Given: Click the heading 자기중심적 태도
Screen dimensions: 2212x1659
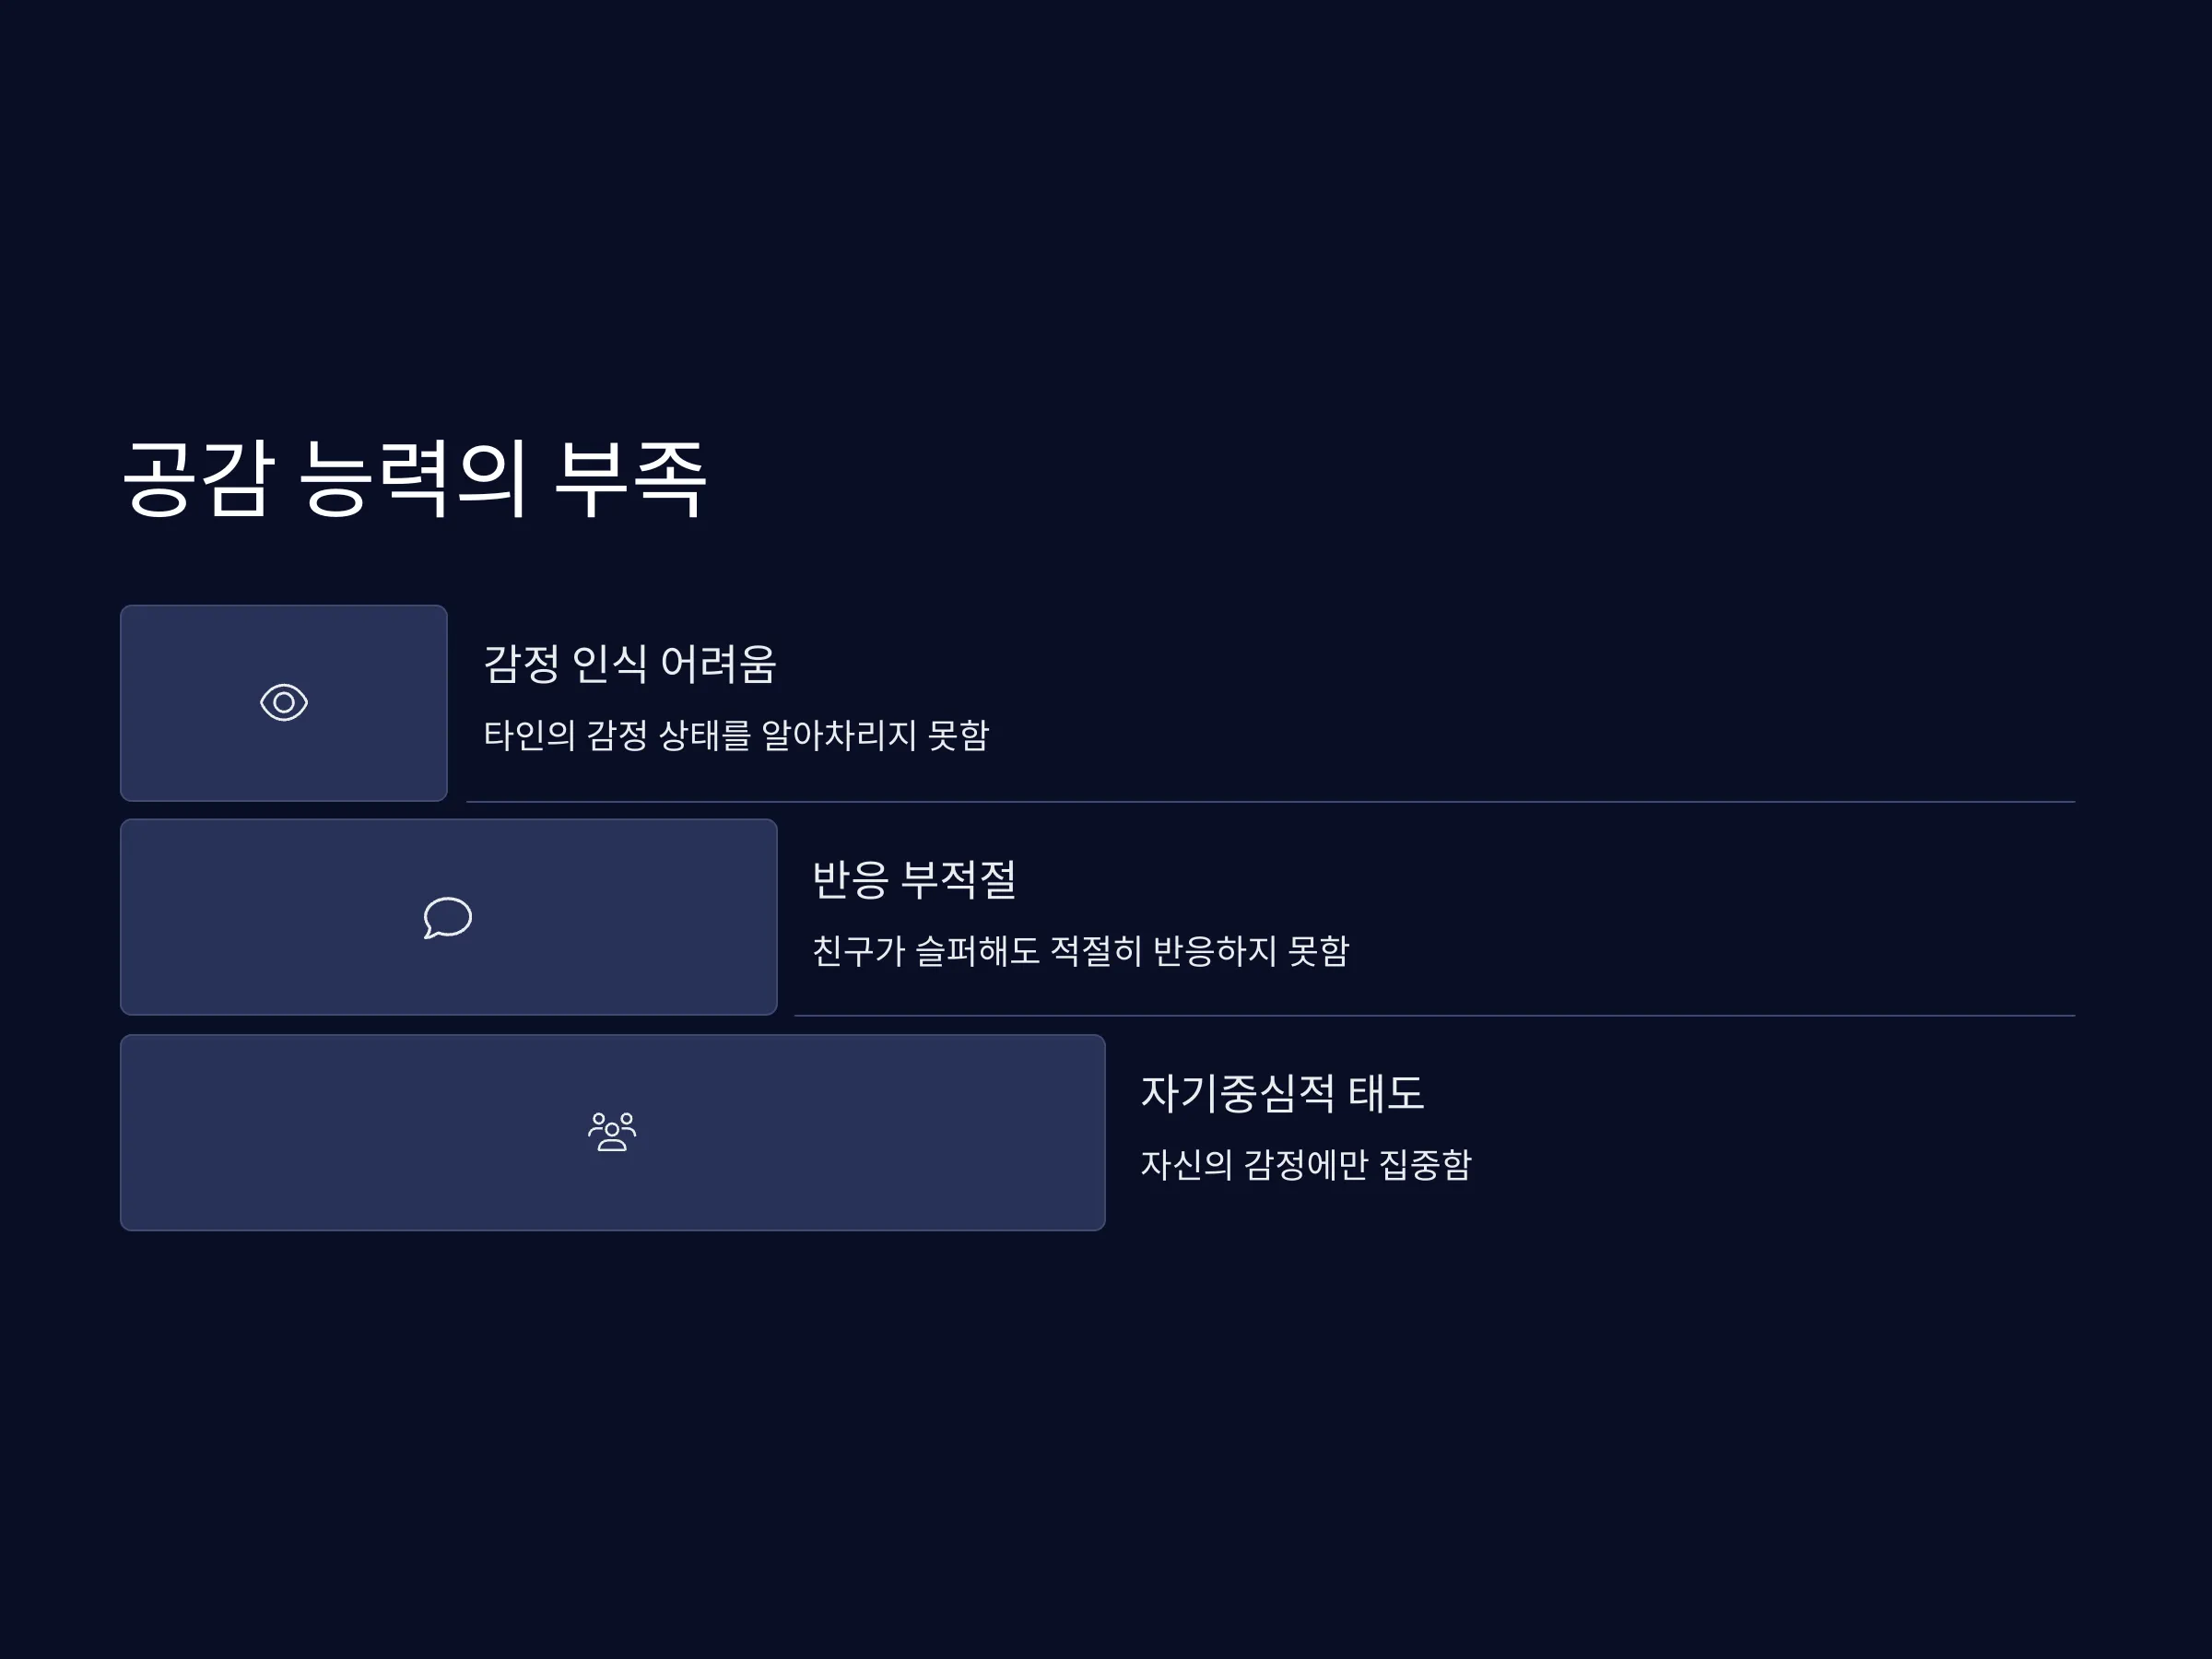Looking at the screenshot, I should coord(1282,1093).
